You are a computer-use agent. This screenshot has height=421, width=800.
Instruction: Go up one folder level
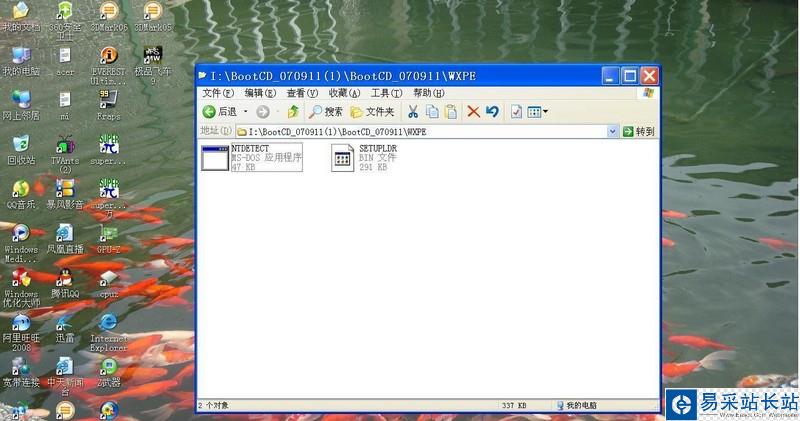coord(293,112)
